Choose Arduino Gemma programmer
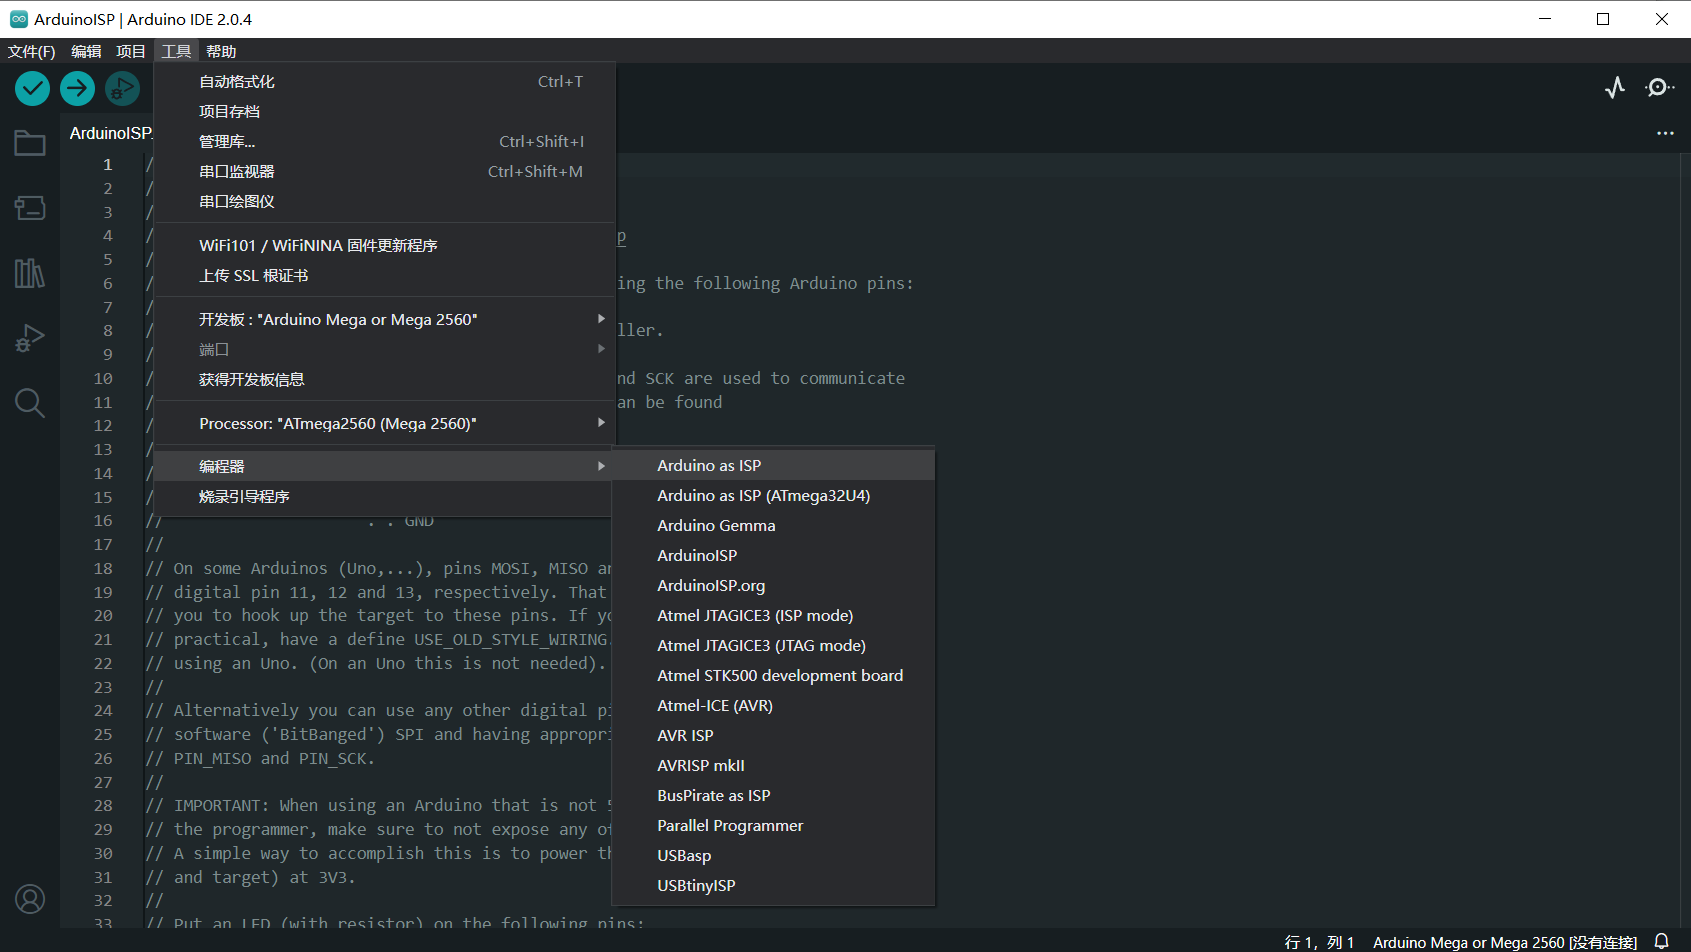Viewport: 1691px width, 952px height. coord(773,526)
